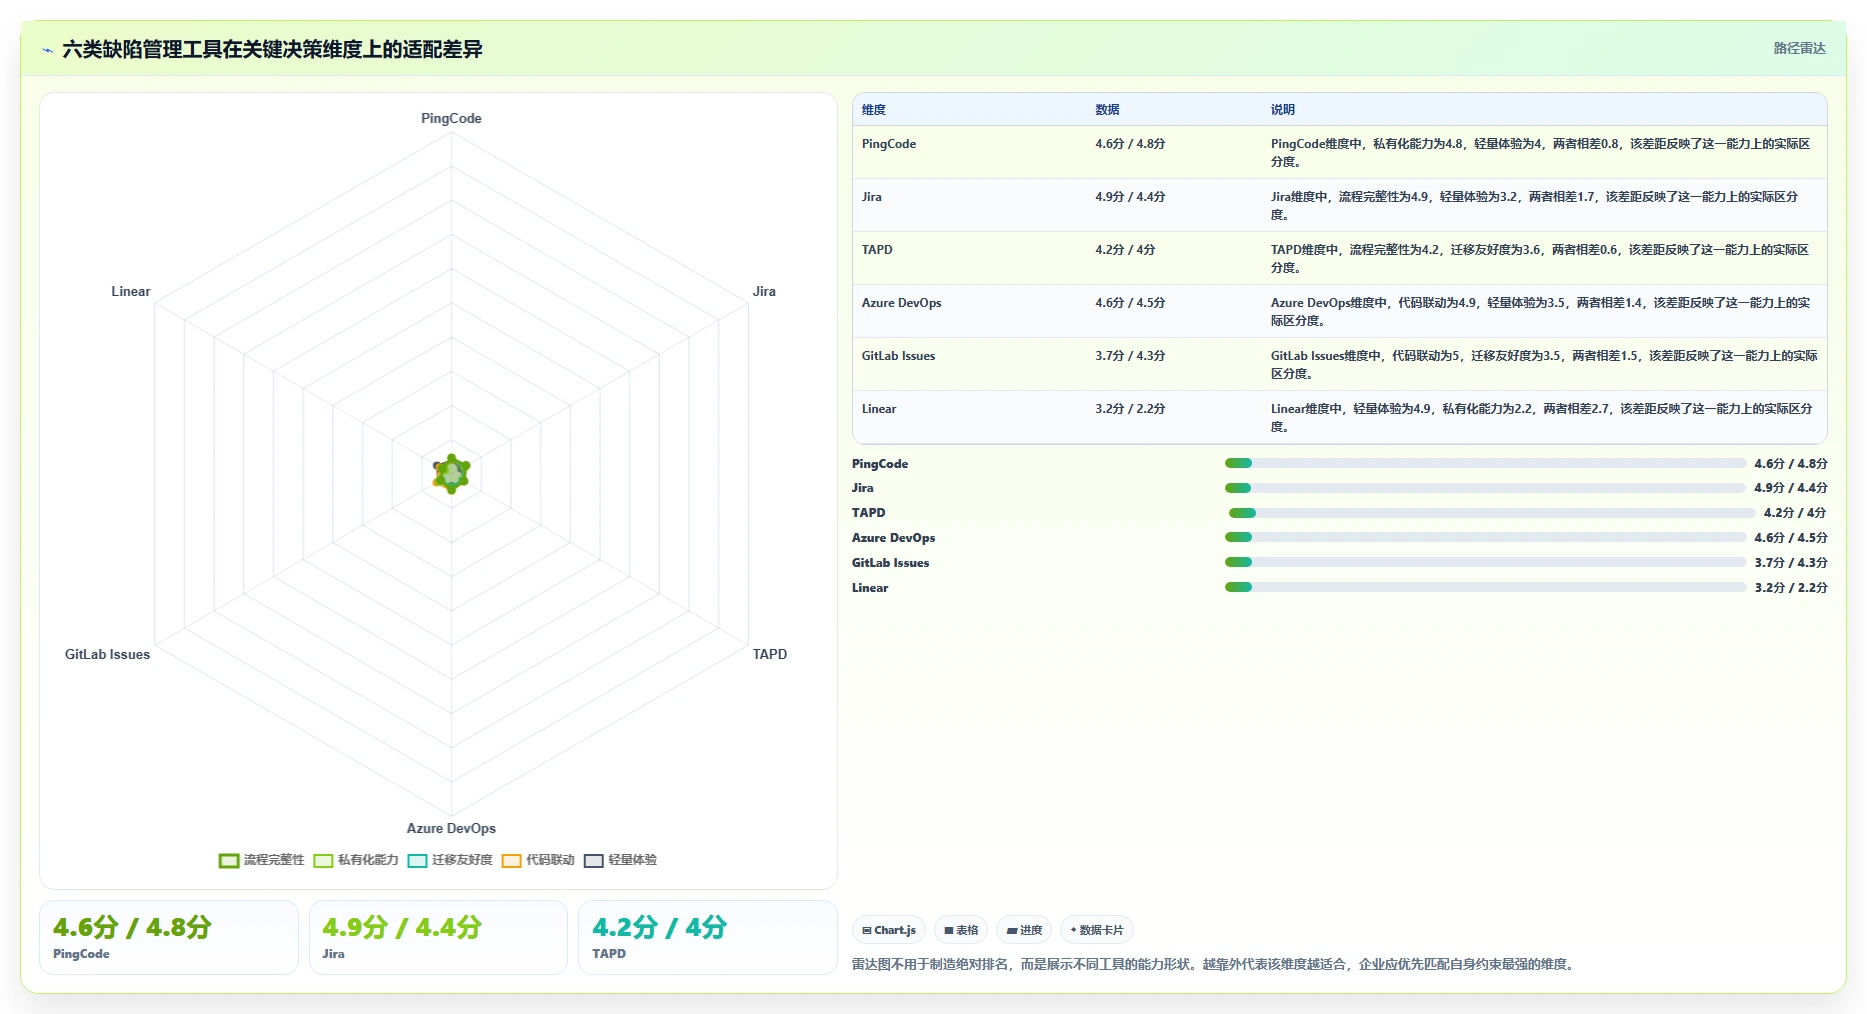Click the 数据卡片 chip
This screenshot has width=1867, height=1014.
pyautogui.click(x=1096, y=930)
